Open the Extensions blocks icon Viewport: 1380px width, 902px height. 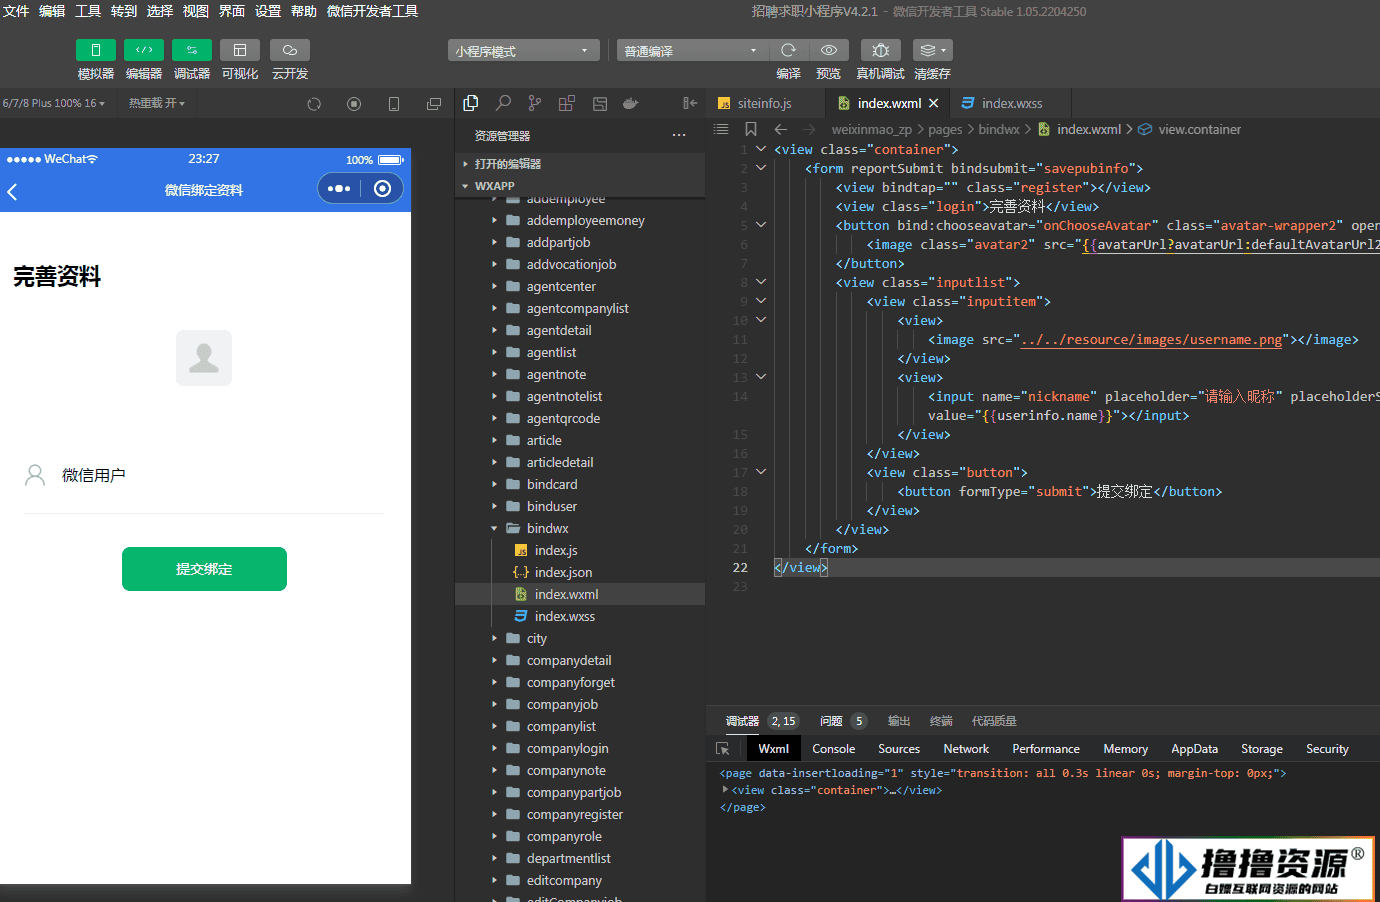[567, 103]
